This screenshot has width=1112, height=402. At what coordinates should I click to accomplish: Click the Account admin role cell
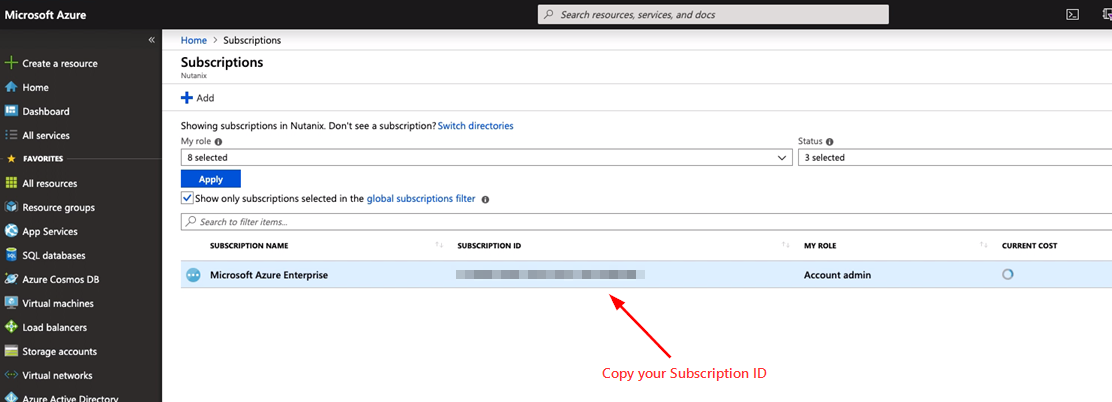click(x=837, y=275)
